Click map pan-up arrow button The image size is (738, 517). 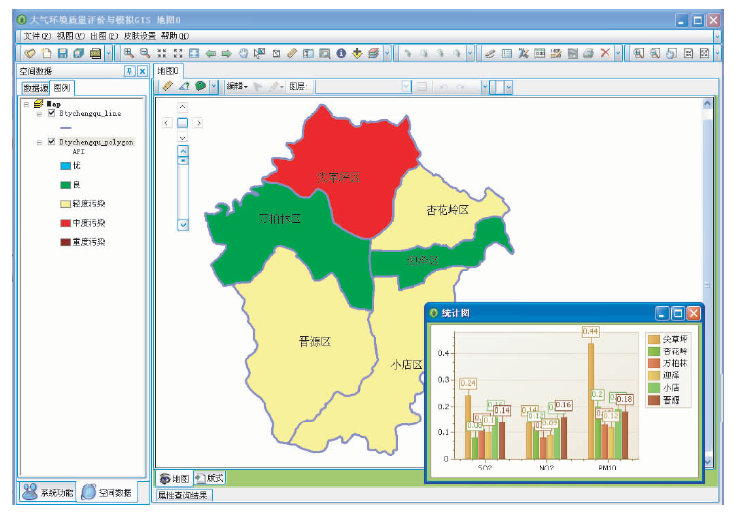click(x=182, y=107)
